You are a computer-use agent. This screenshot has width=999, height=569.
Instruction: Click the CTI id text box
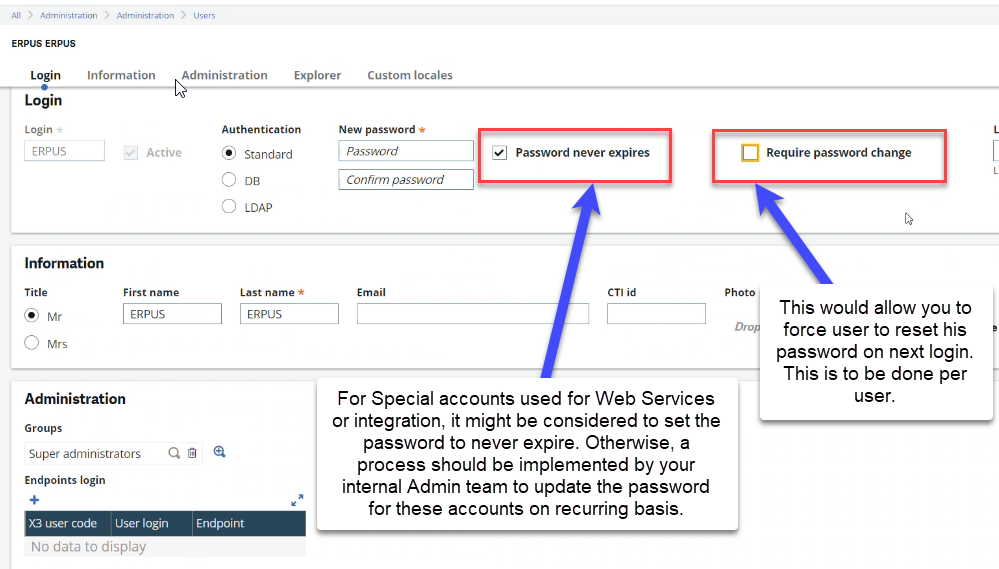pos(656,314)
